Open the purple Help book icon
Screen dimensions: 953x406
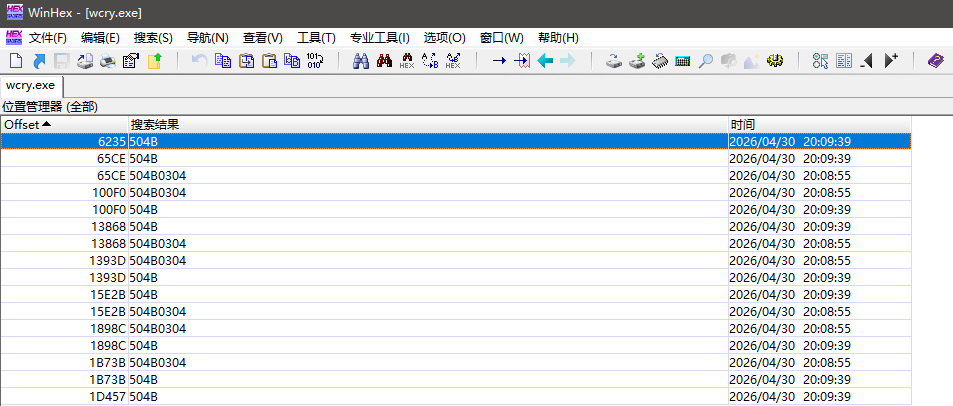(x=936, y=61)
